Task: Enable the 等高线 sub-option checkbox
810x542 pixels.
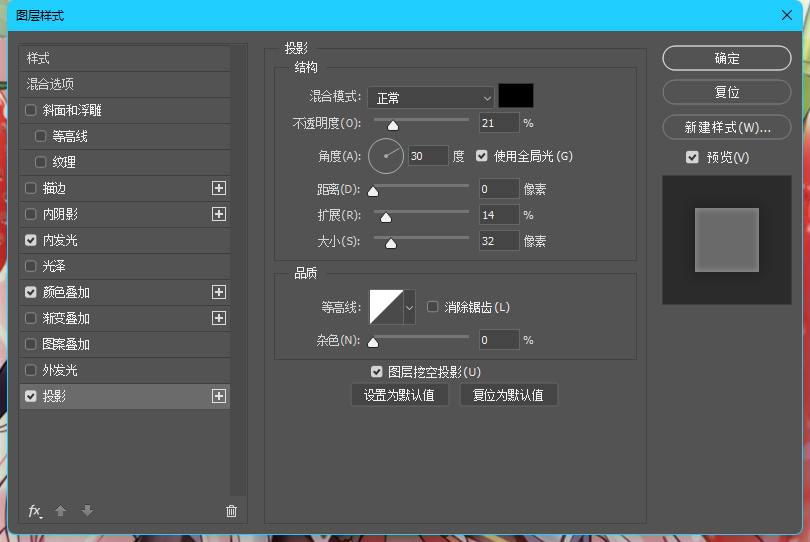Action: pyautogui.click(x=40, y=136)
